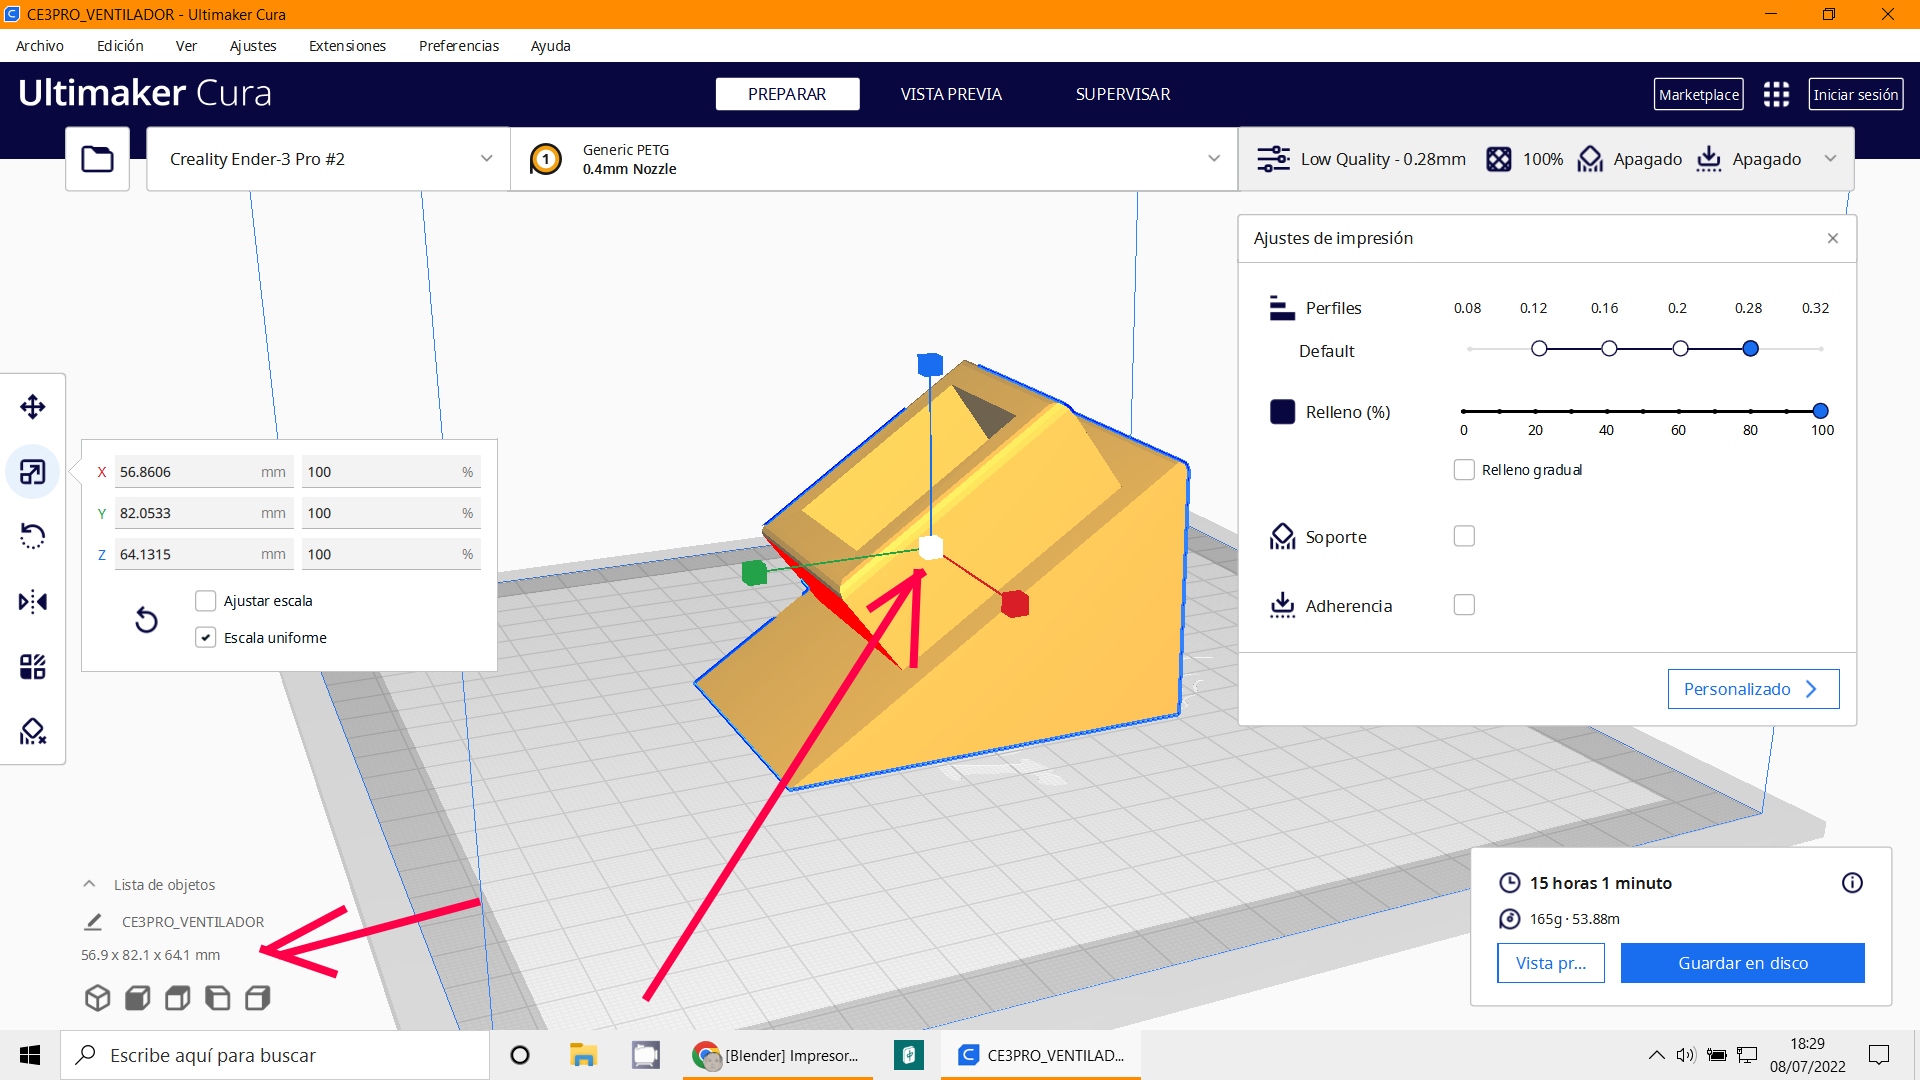The image size is (1920, 1080).
Task: Select the Rotate tool icon
Action: pyautogui.click(x=33, y=537)
